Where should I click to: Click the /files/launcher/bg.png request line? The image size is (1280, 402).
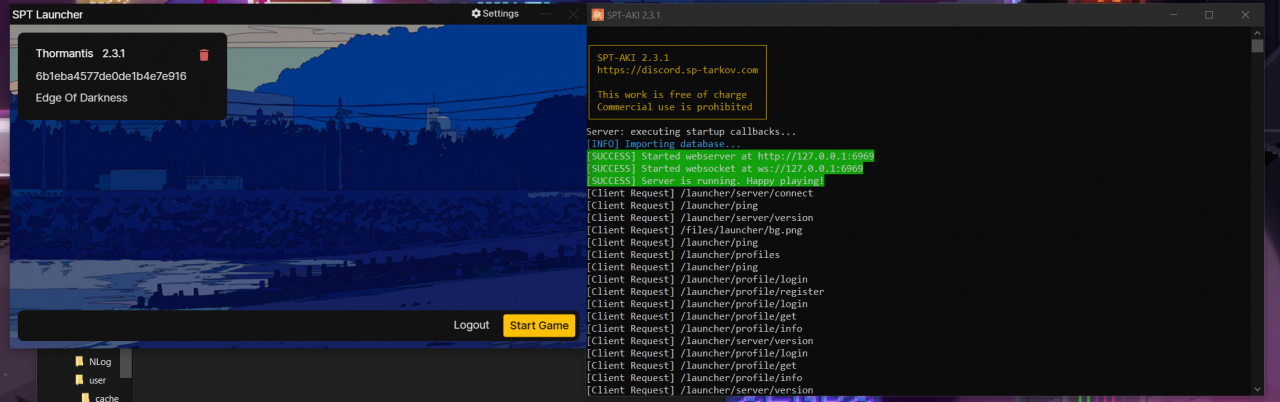coord(694,230)
